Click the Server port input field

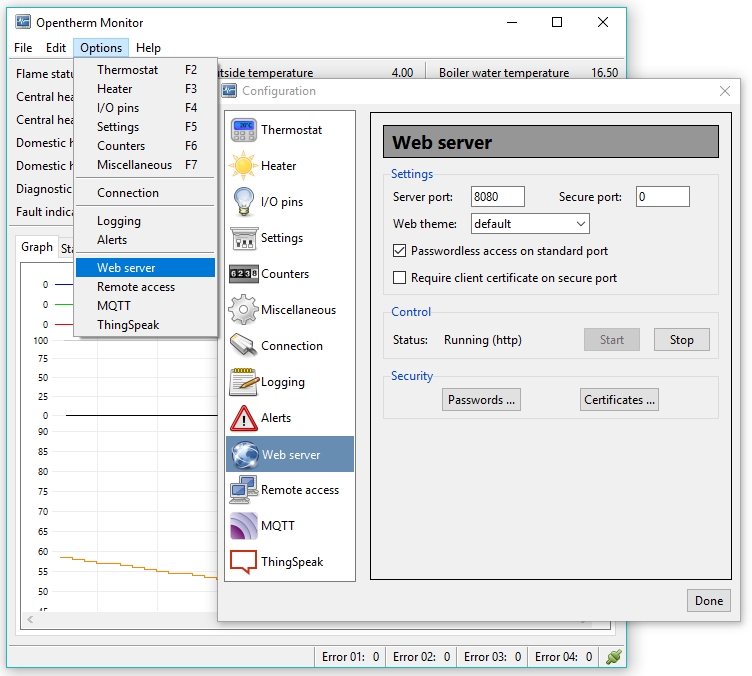pyautogui.click(x=498, y=197)
